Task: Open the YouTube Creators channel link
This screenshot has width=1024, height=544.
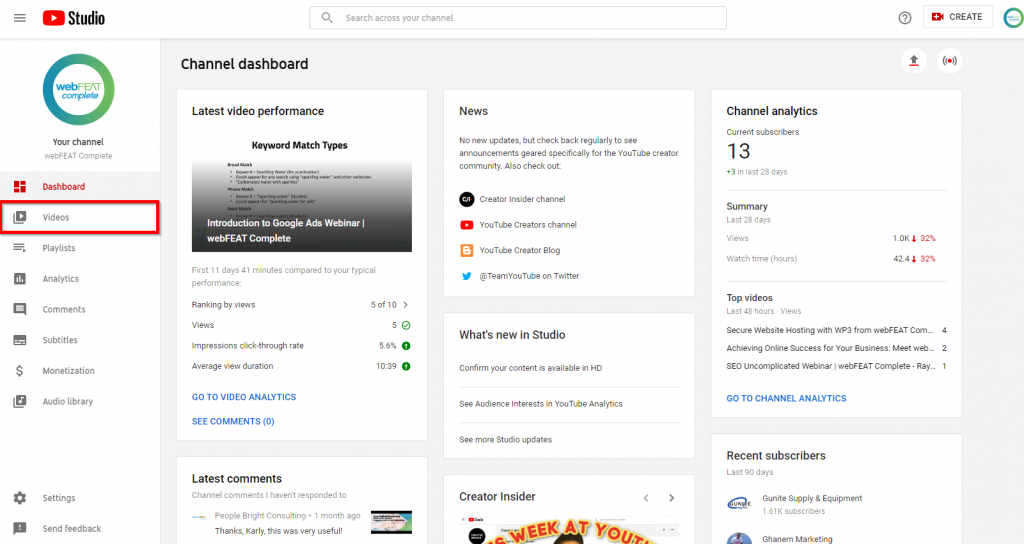Action: (528, 225)
